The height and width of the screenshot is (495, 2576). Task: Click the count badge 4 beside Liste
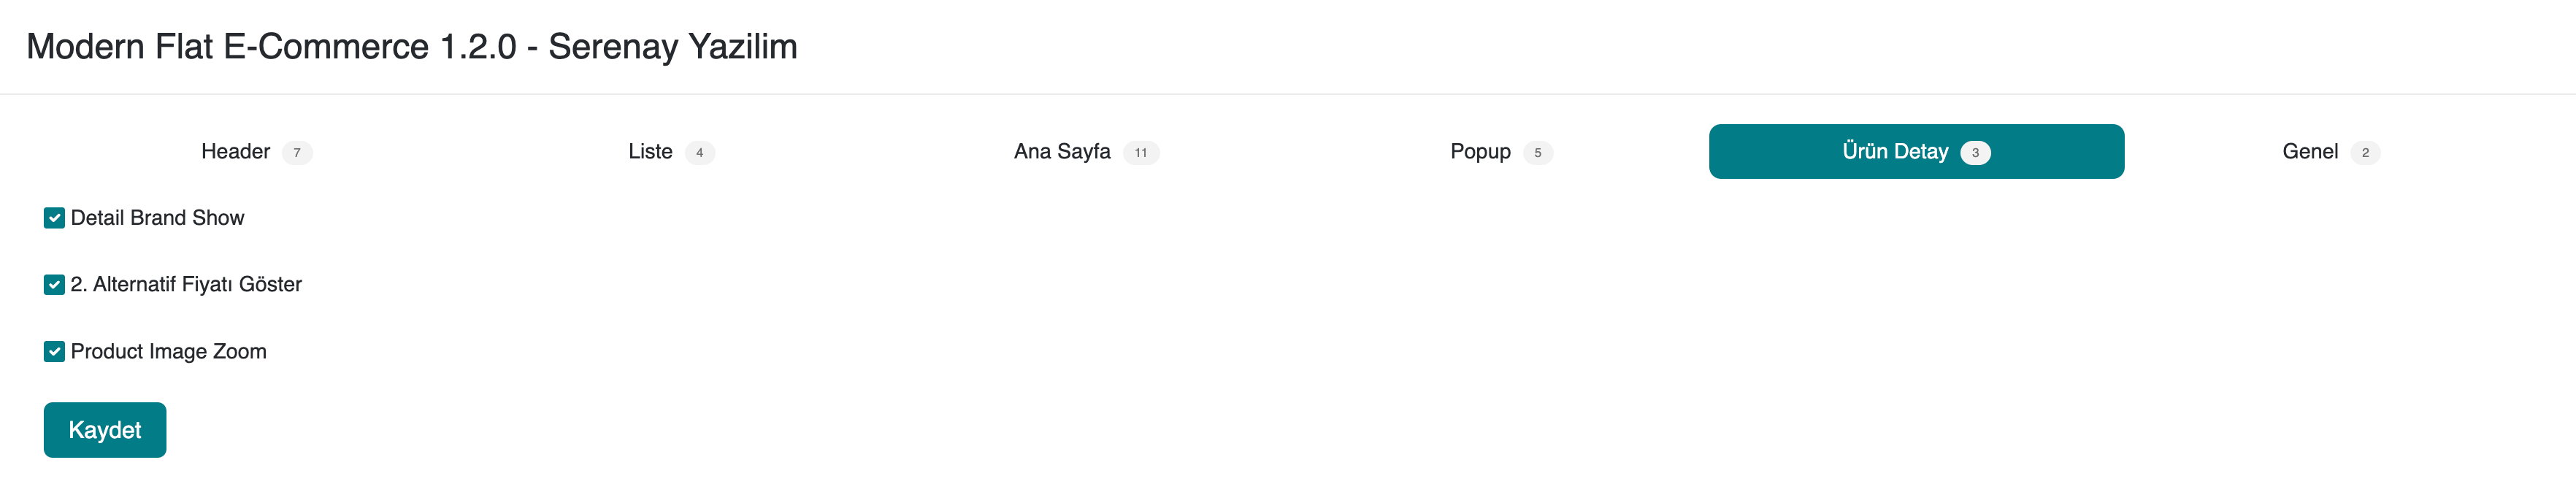tap(699, 153)
